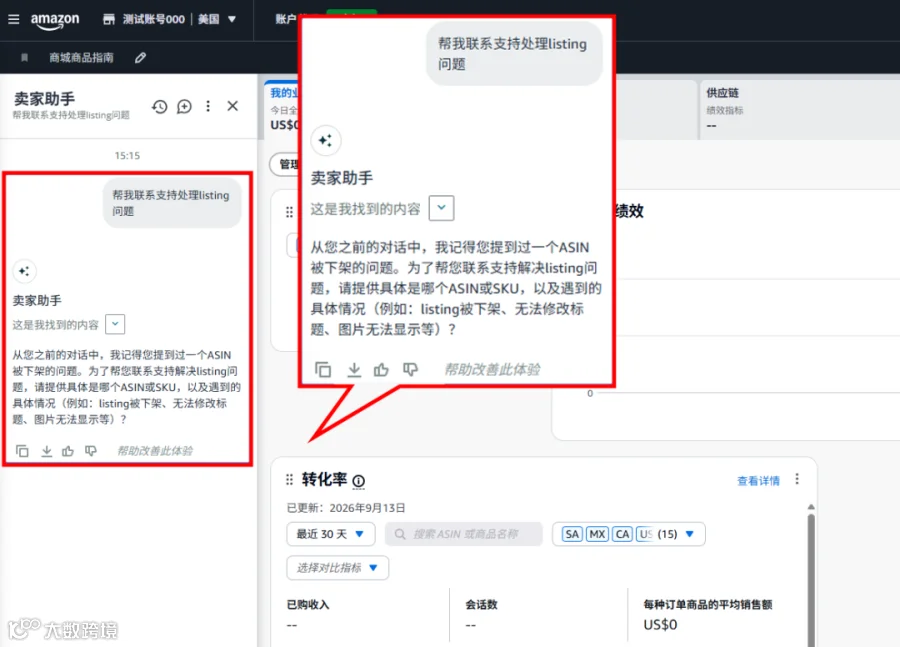The height and width of the screenshot is (647, 900).
Task: Click the drag handle beside 转化率
Action: [x=289, y=479]
